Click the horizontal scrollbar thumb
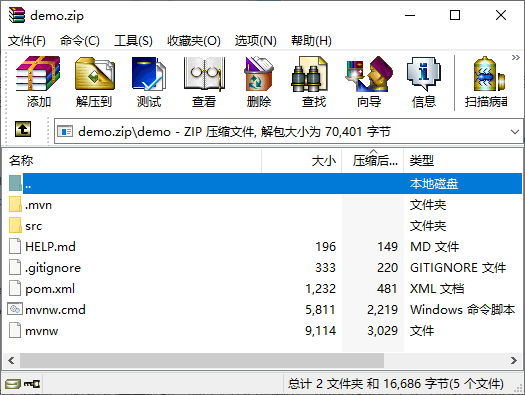 pos(202,361)
